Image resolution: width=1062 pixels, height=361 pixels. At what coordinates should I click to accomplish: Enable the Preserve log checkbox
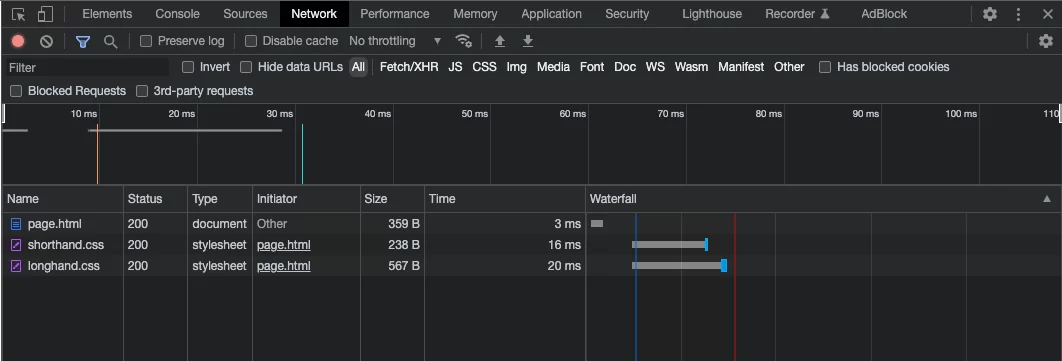point(146,41)
